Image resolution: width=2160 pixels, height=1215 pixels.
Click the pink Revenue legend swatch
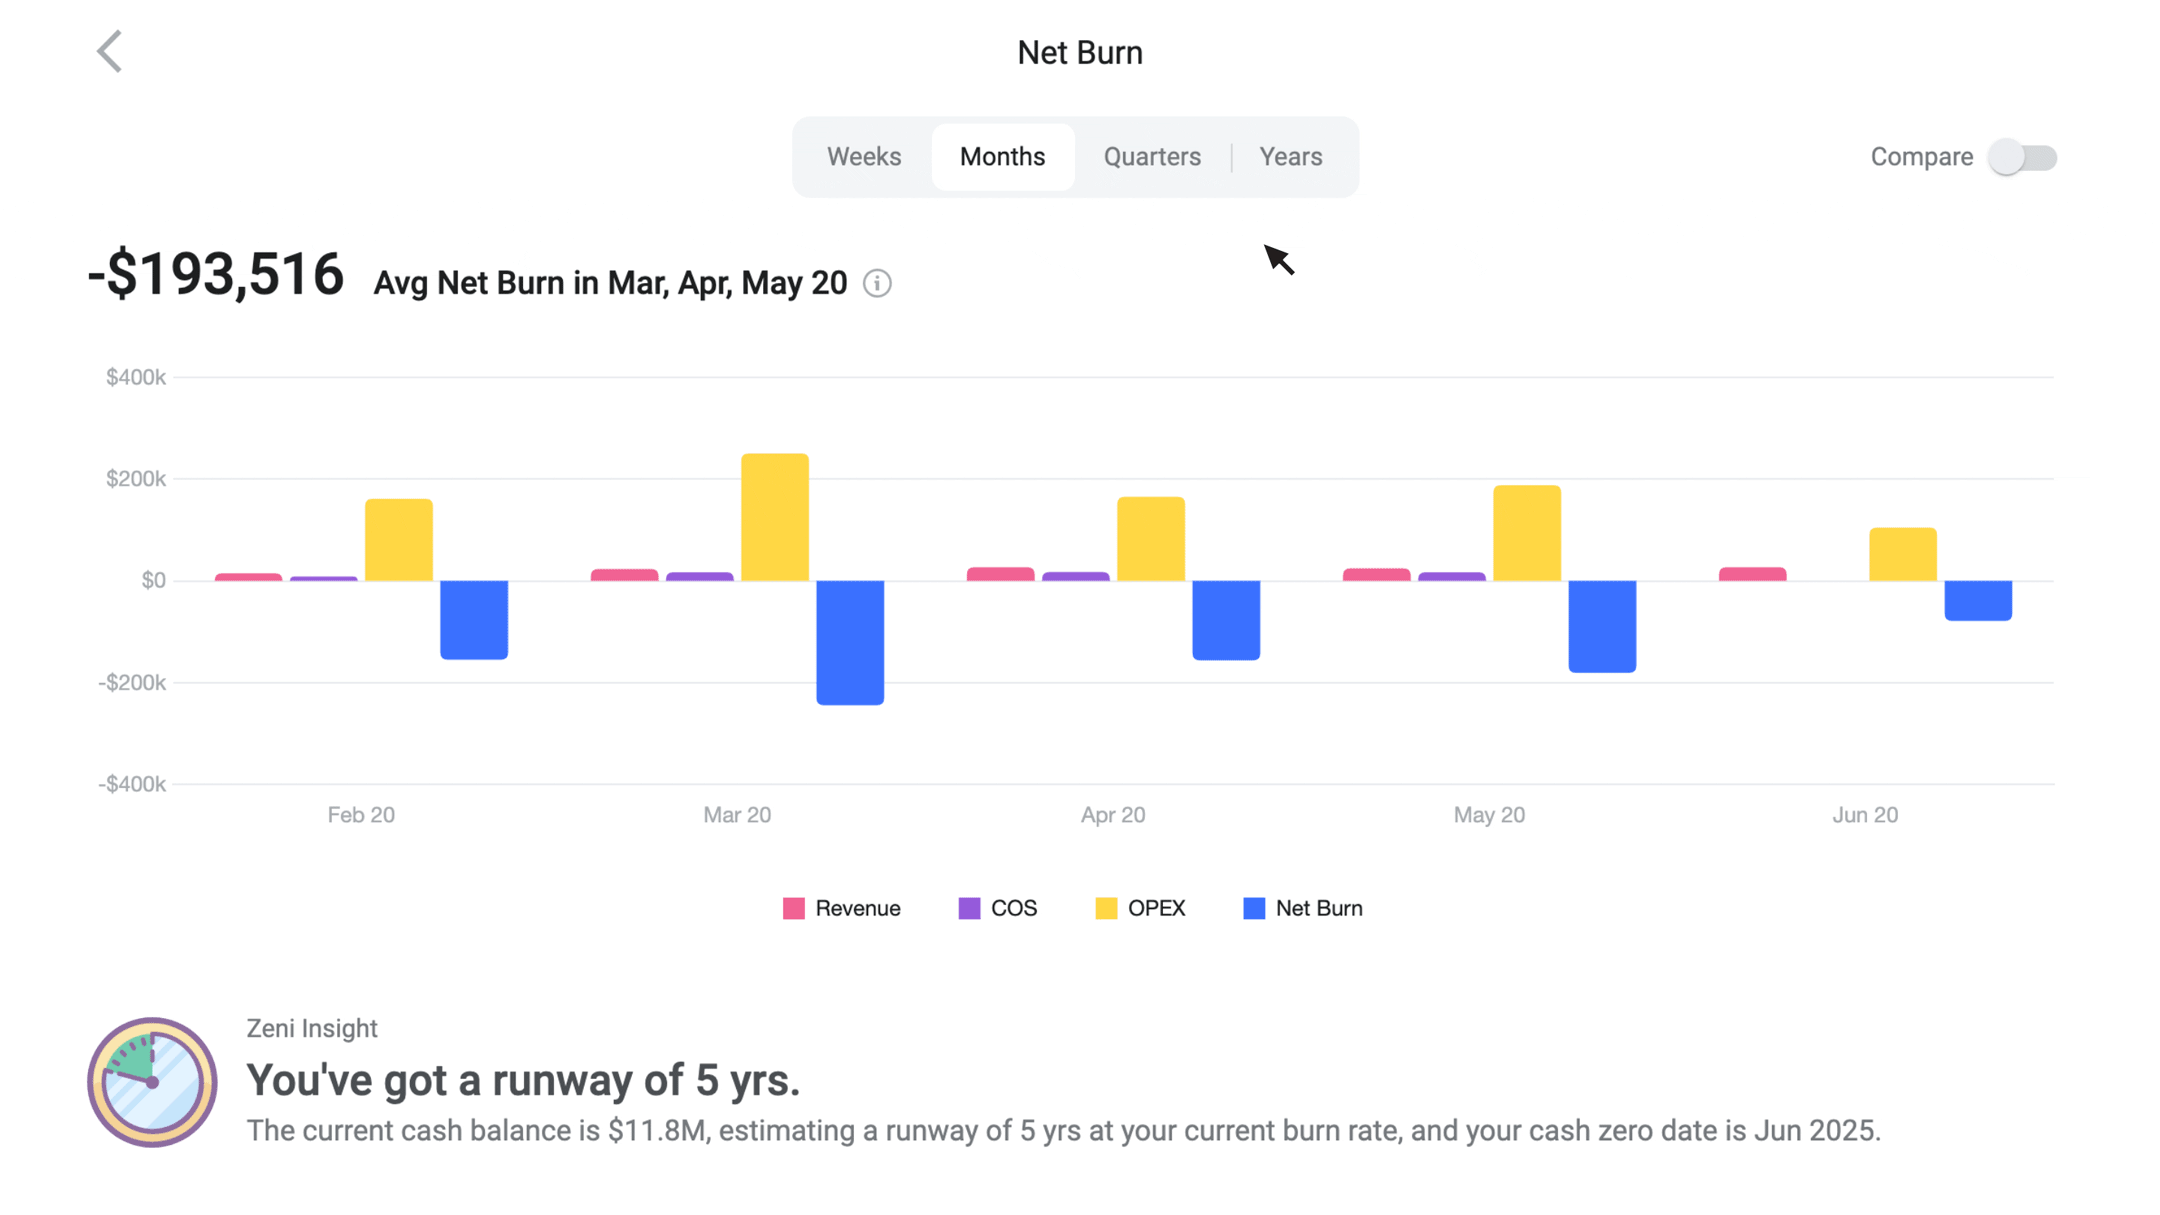[794, 908]
